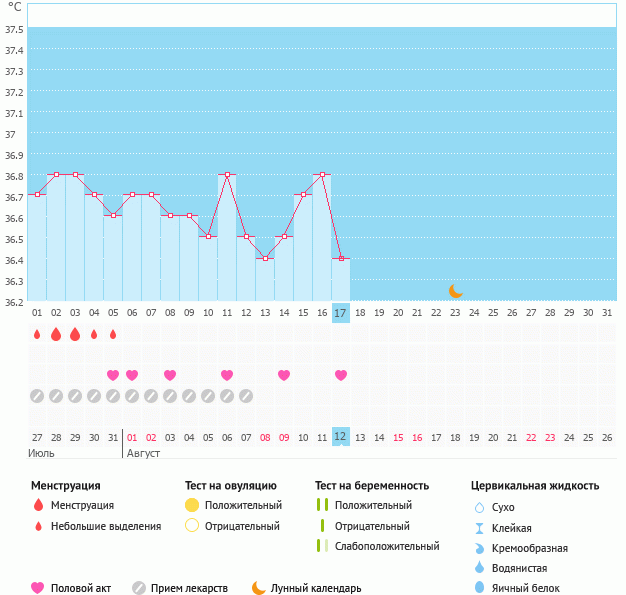Click the 'Слабоположительный' pregnancy test legend label
The image size is (626, 595).
387,546
